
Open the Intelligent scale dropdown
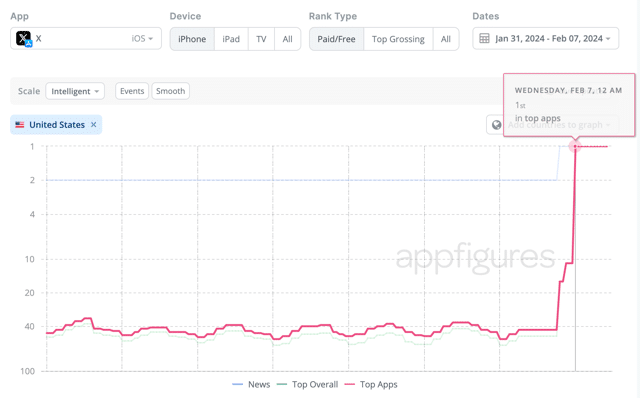(75, 91)
